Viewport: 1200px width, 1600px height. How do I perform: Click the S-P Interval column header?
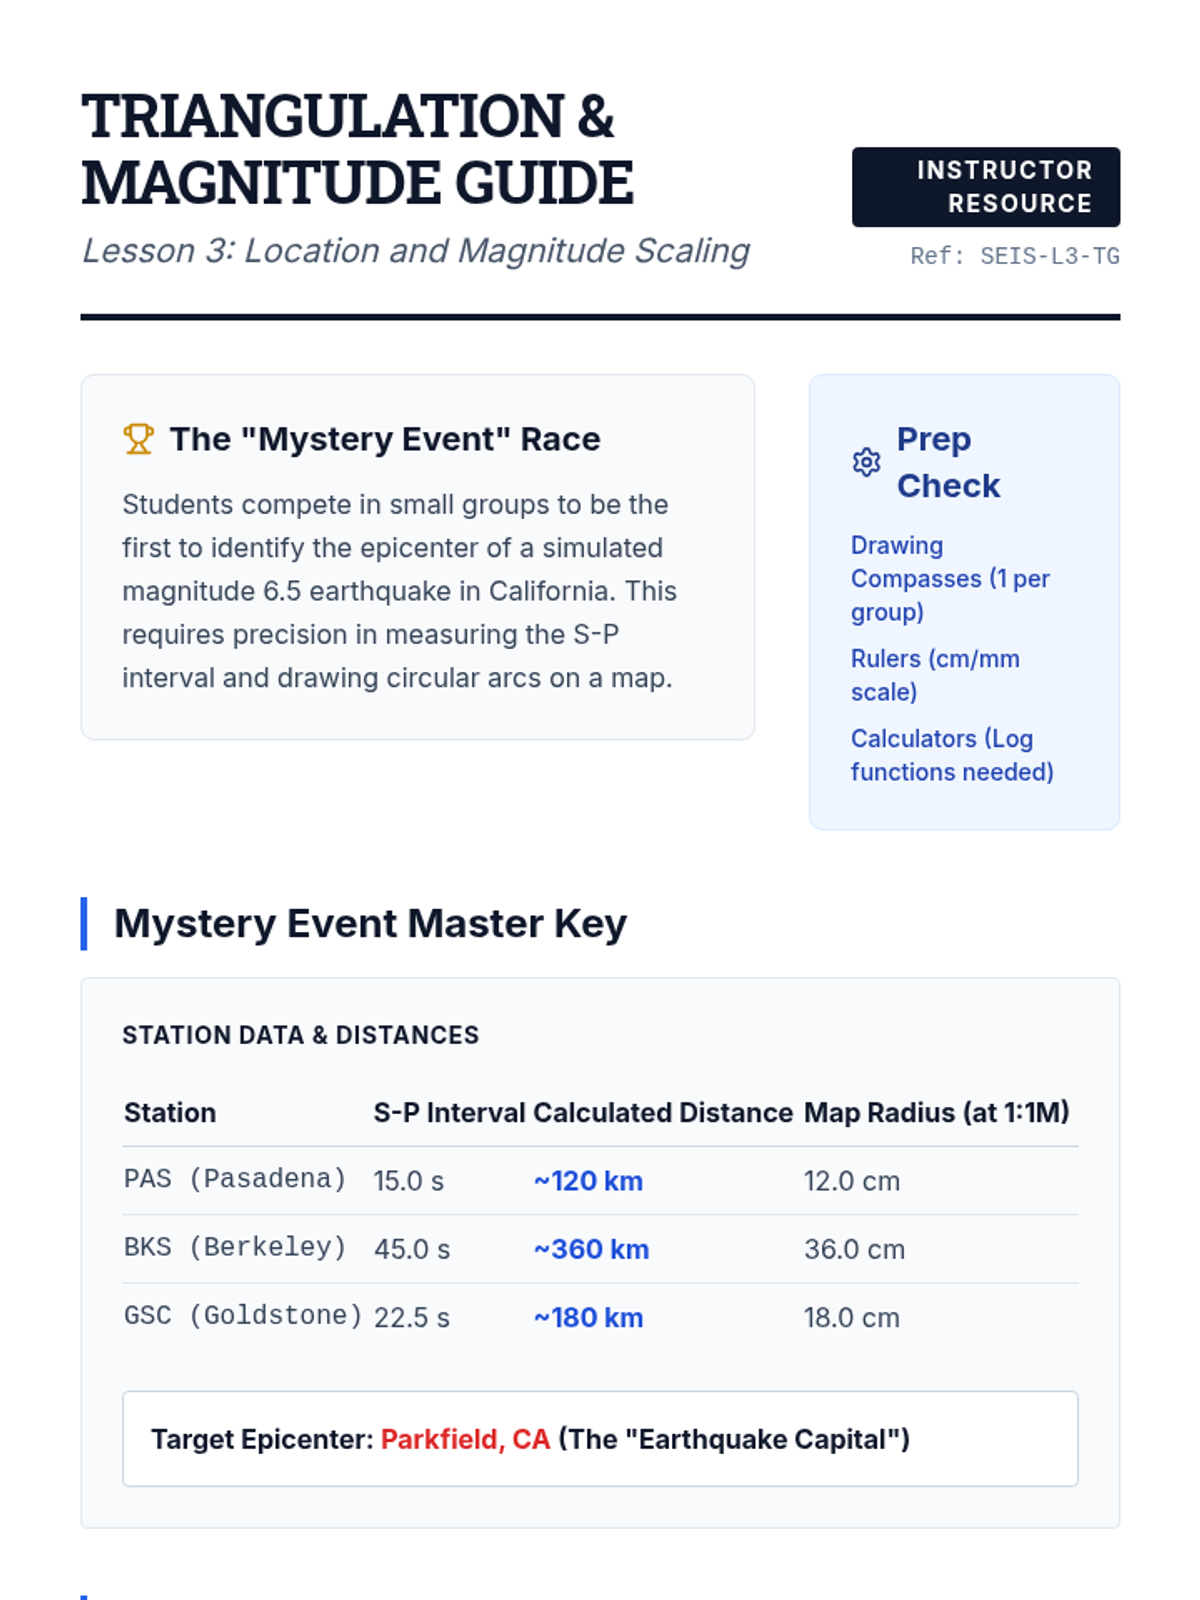tap(449, 1113)
